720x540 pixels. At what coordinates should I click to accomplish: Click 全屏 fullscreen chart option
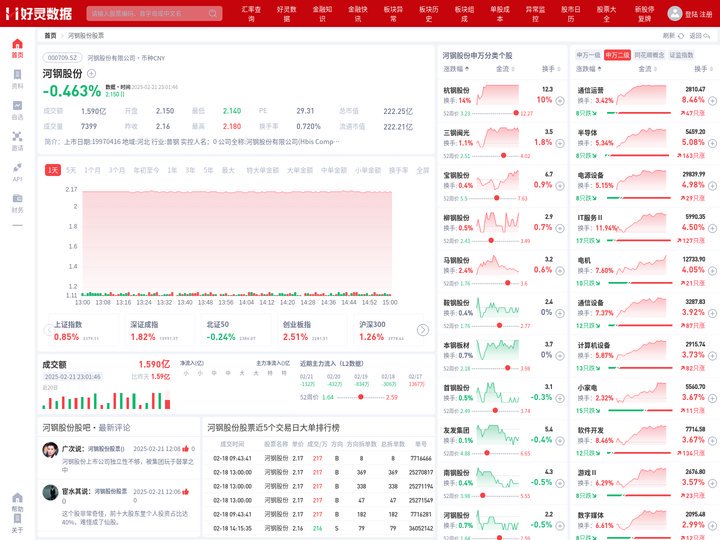[422, 170]
